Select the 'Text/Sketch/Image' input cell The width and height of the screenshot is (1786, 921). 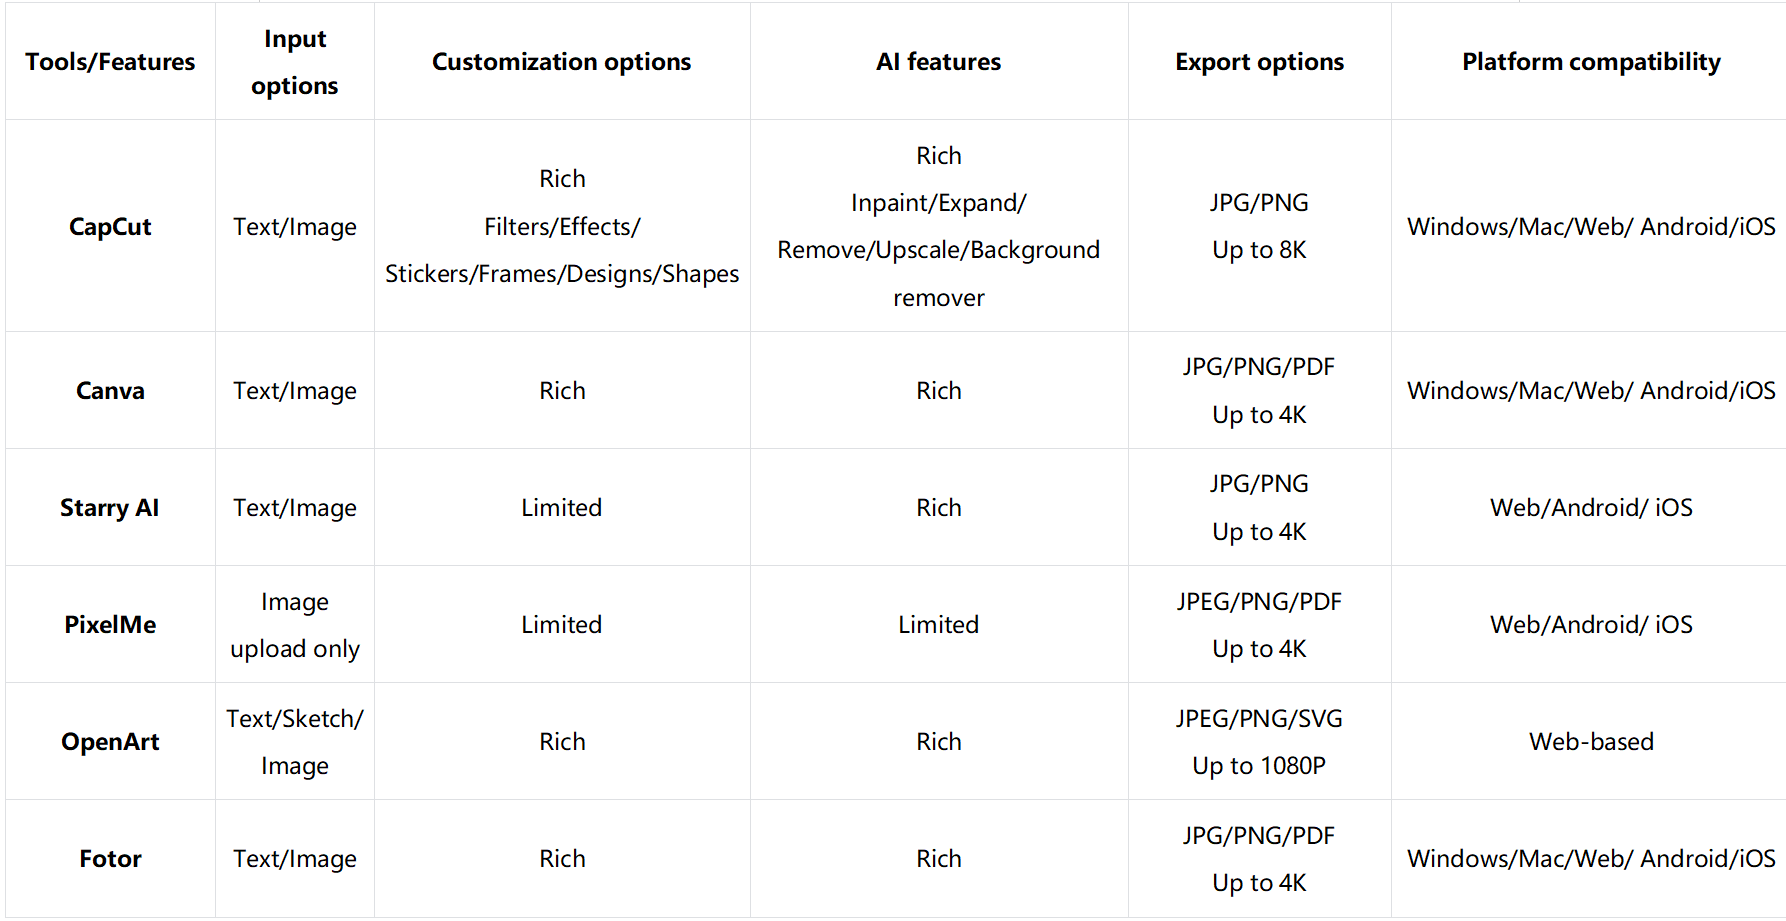[294, 742]
